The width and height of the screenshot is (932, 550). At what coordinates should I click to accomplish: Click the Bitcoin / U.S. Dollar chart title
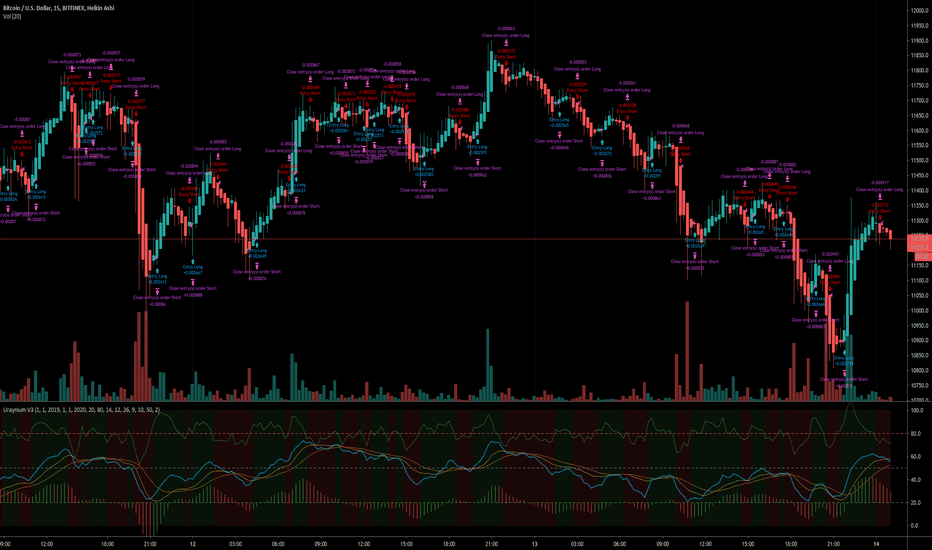click(58, 8)
